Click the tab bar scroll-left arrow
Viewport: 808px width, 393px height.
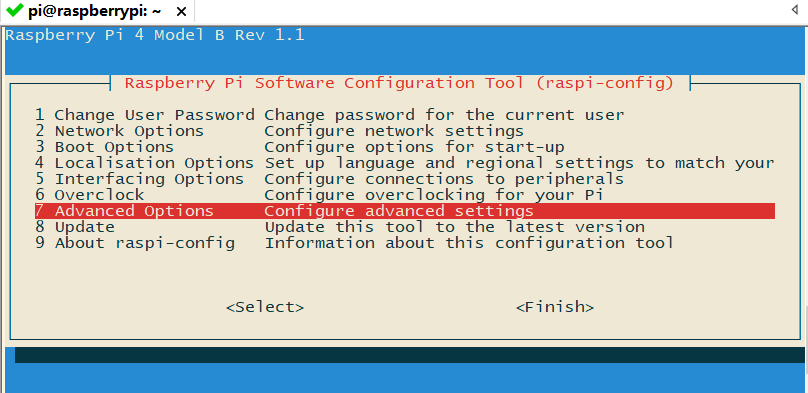[795, 10]
